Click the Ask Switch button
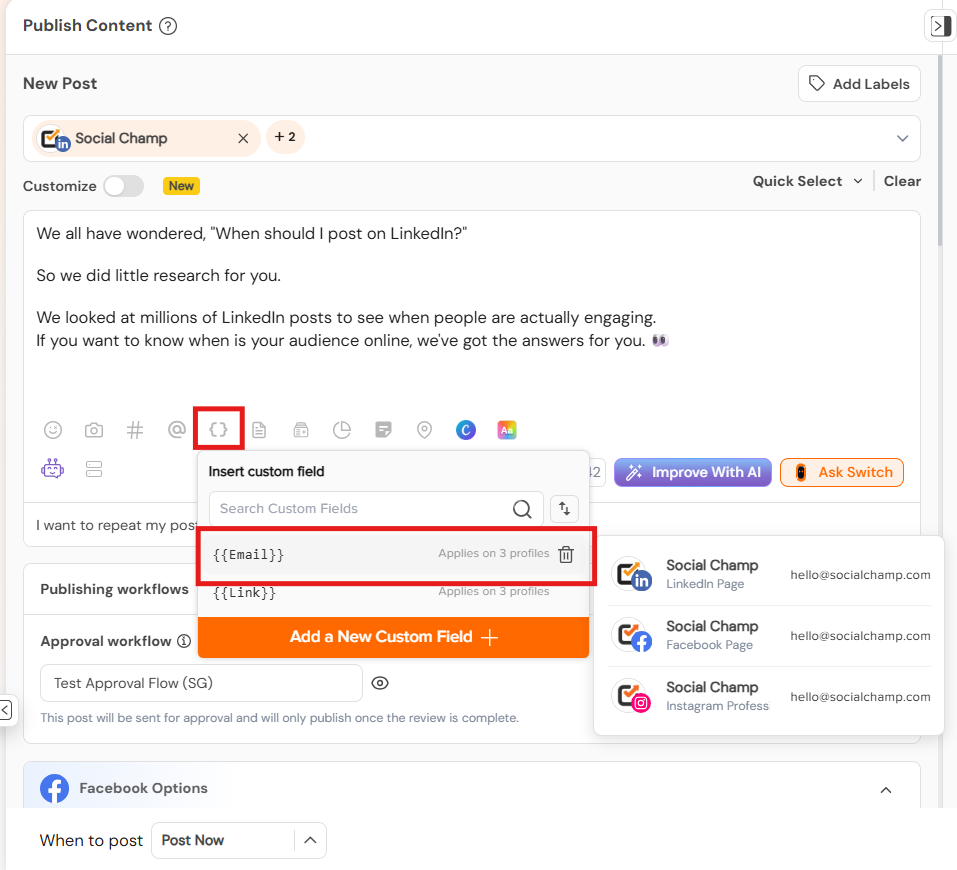The height and width of the screenshot is (870, 957). tap(842, 473)
